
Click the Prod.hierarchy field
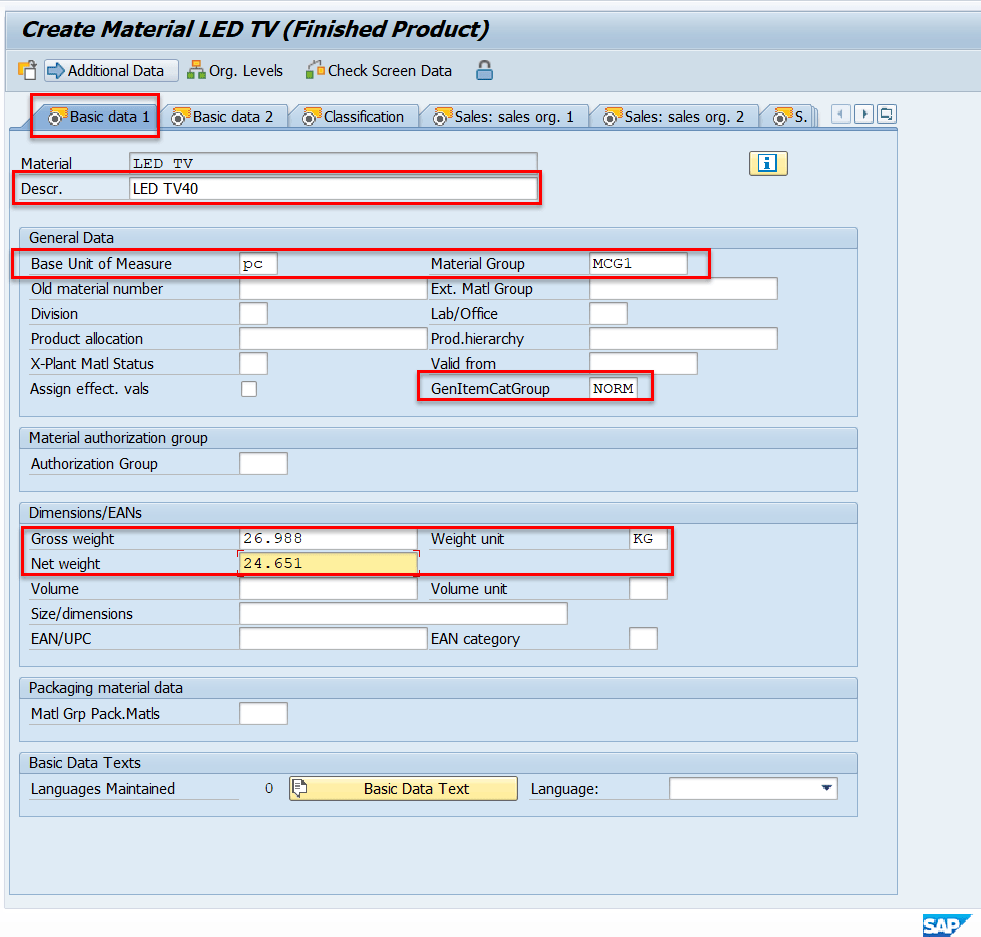coord(683,339)
